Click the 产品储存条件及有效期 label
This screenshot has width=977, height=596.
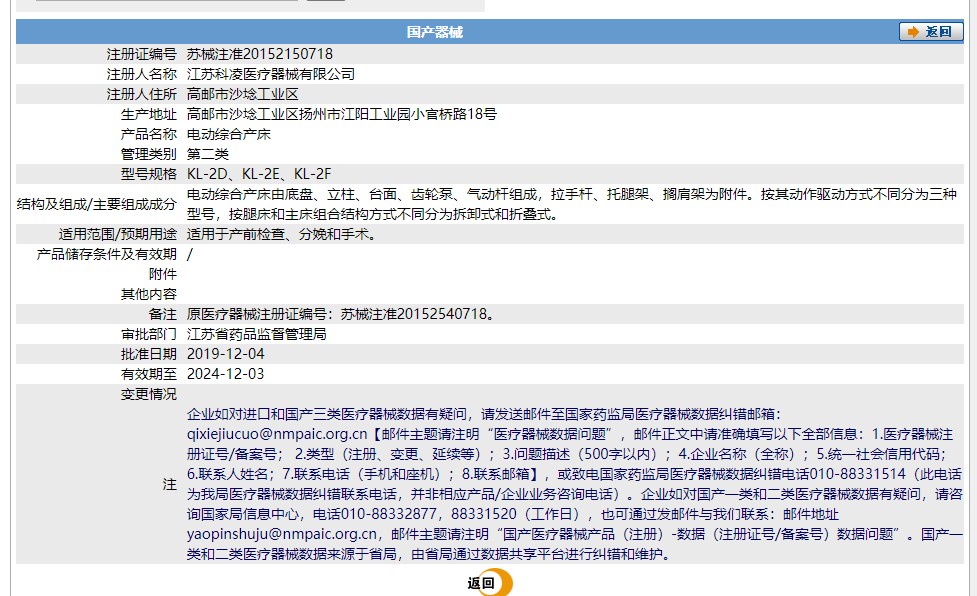pos(107,254)
